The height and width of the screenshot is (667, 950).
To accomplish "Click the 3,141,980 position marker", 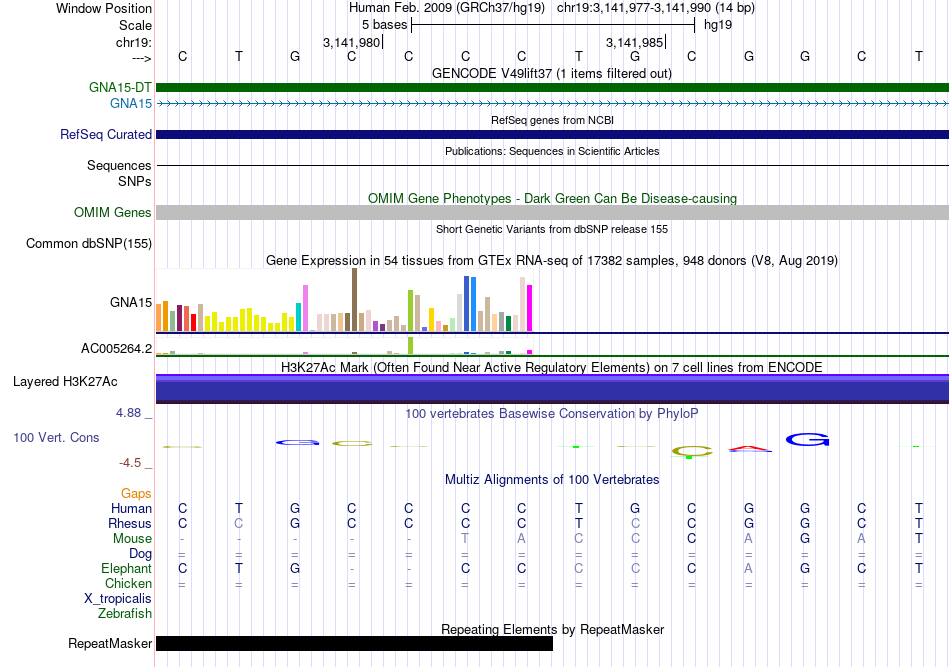I will 351,42.
